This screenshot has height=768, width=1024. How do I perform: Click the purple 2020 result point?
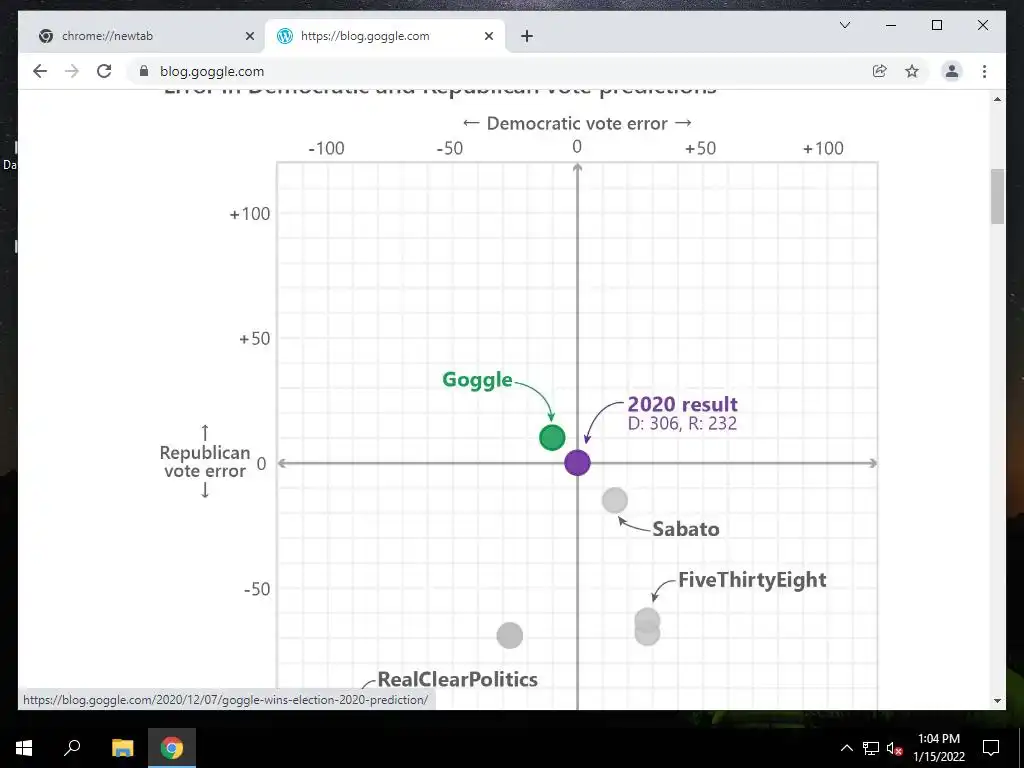pyautogui.click(x=577, y=462)
